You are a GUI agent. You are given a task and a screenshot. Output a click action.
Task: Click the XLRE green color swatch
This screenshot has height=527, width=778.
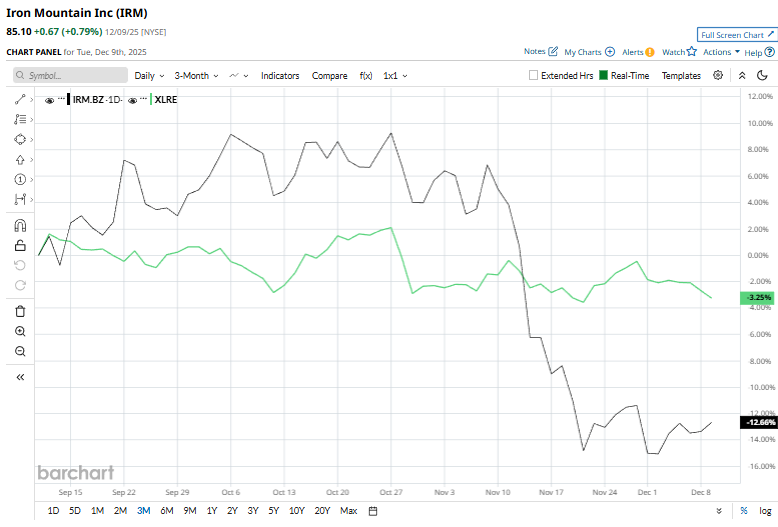151,100
